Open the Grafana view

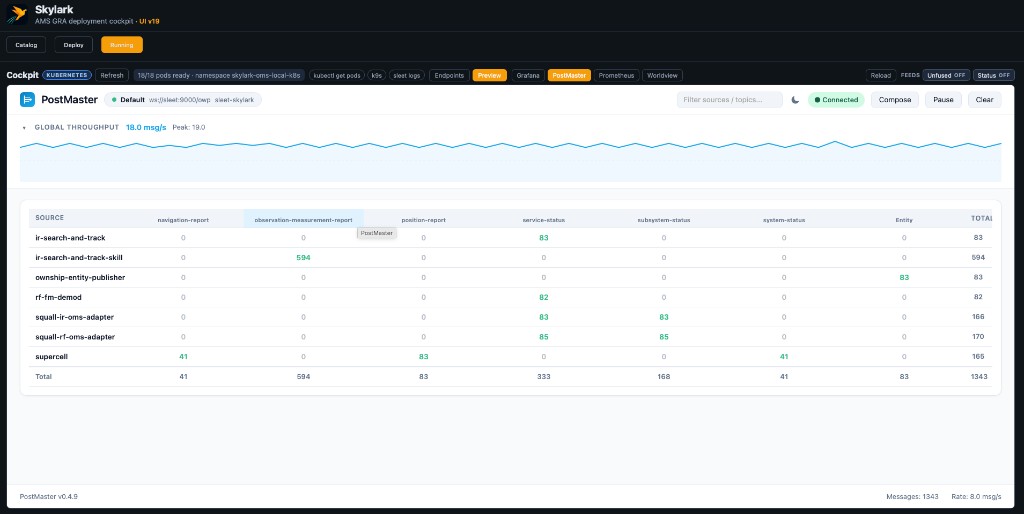(x=528, y=76)
